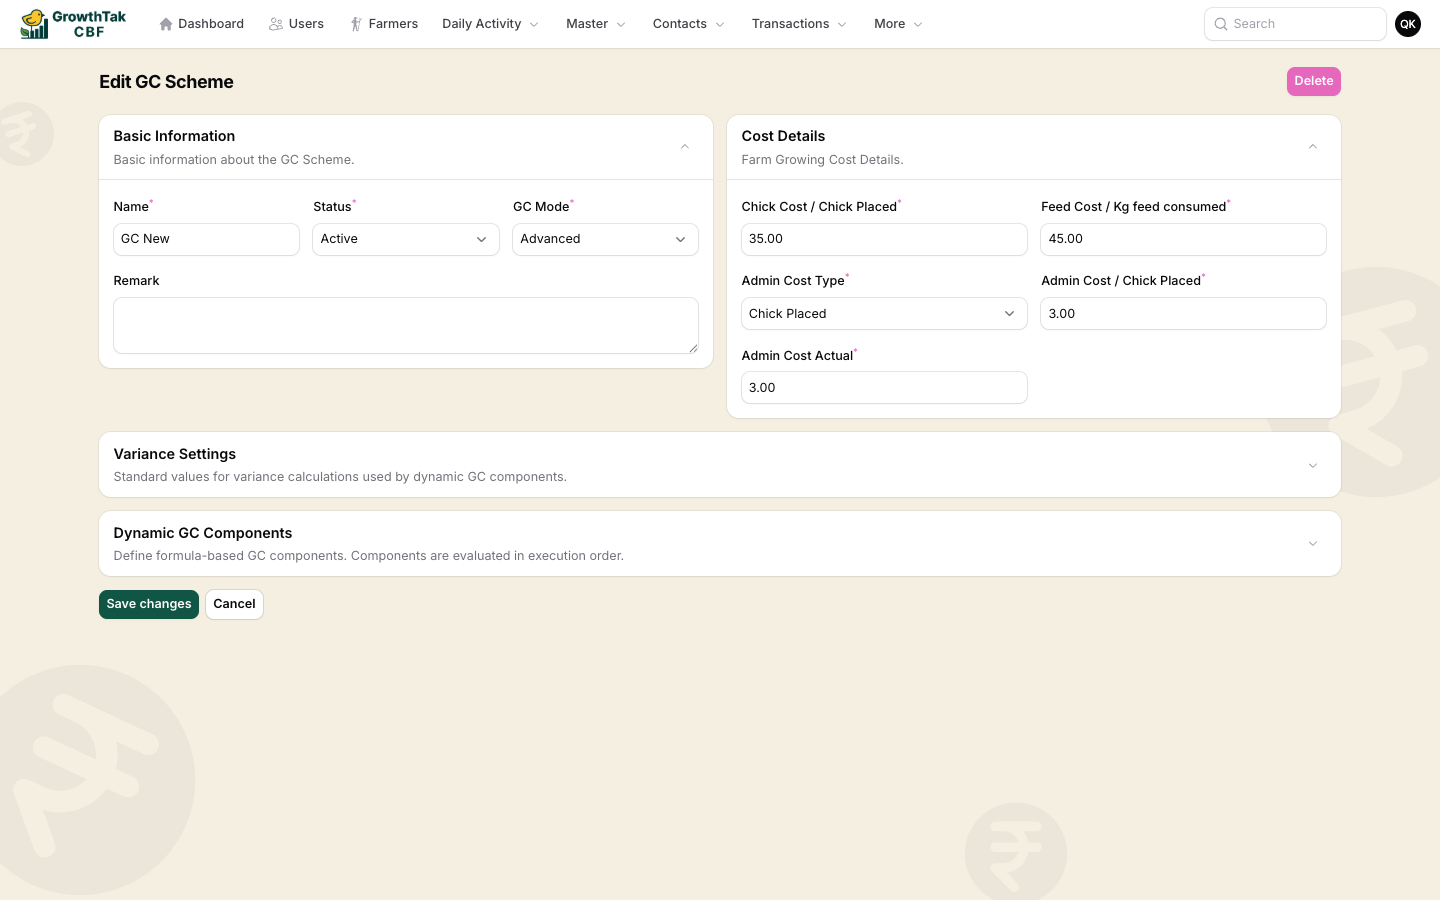Open the Users page

(296, 24)
